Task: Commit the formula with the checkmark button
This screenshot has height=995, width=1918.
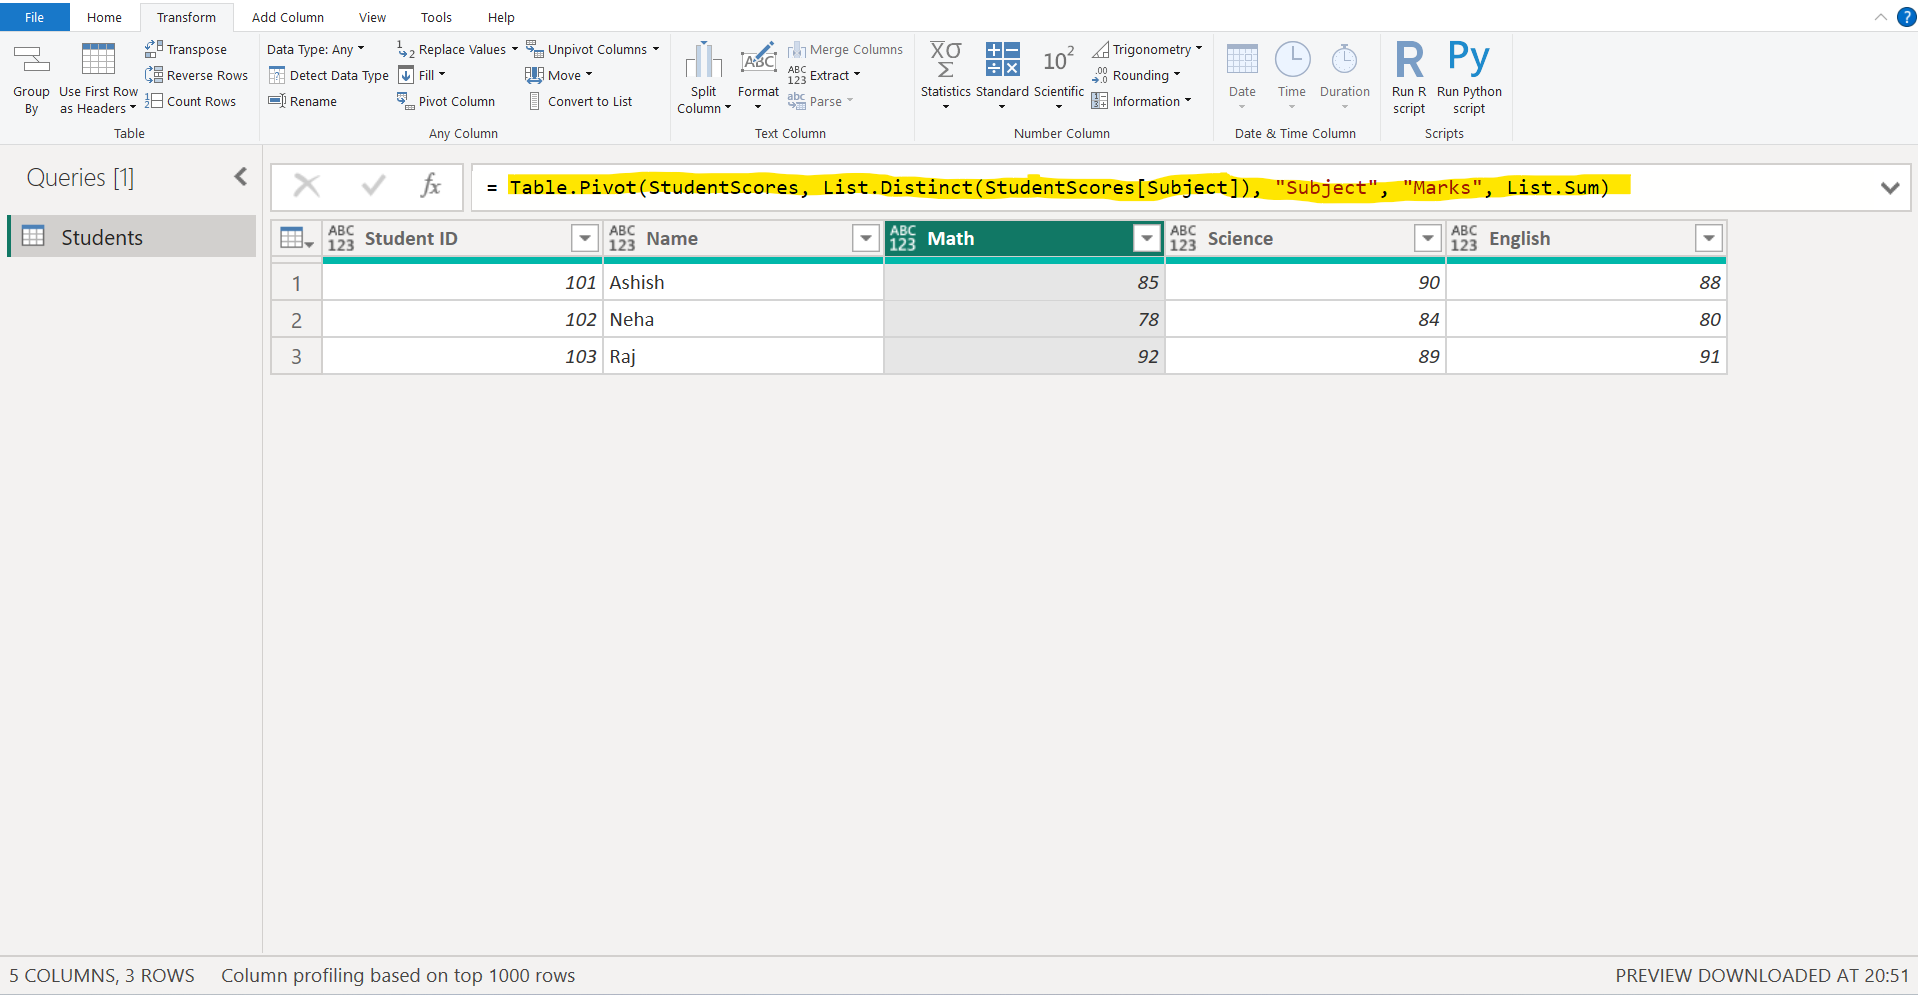Action: [x=371, y=186]
